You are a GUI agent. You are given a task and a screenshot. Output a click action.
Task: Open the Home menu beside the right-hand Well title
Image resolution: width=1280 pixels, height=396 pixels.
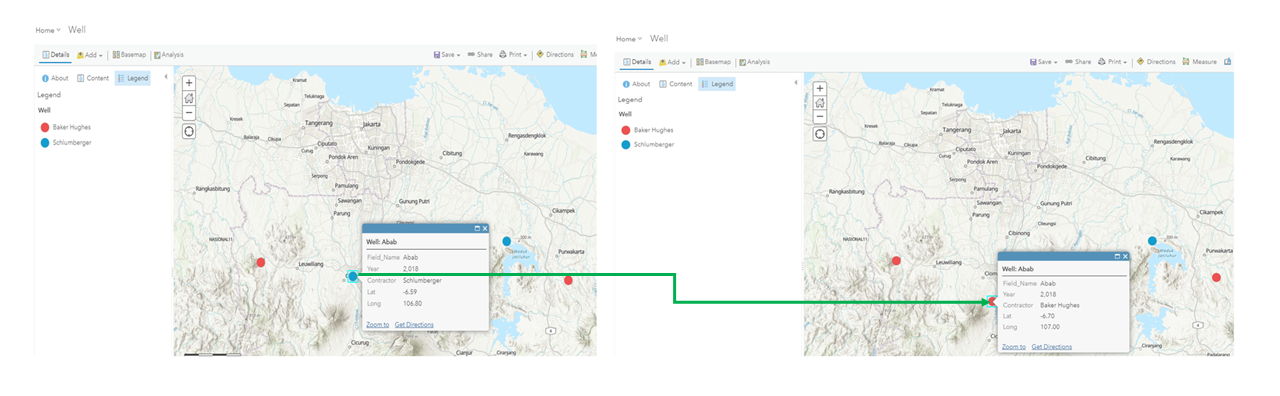[629, 39]
